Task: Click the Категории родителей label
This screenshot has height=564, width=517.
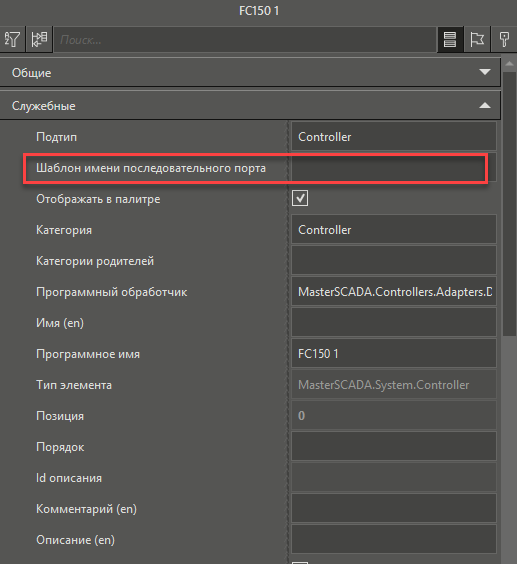Action: [x=95, y=261]
